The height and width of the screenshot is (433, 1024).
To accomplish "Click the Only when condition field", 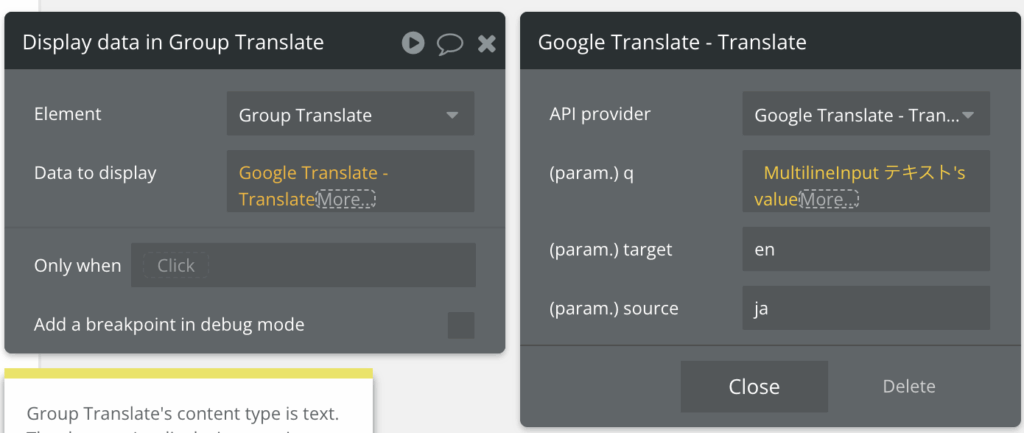I will (304, 265).
